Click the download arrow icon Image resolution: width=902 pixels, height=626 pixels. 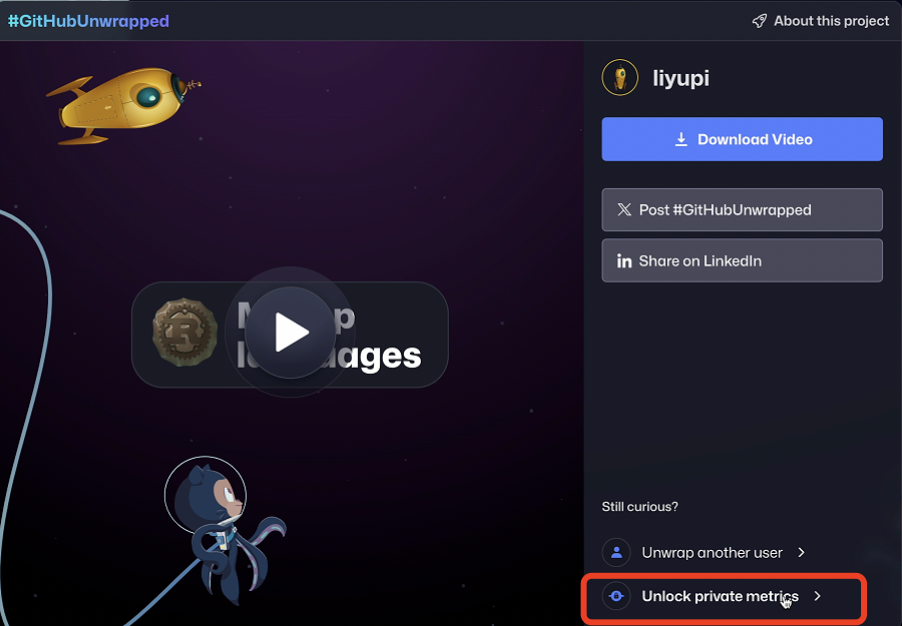(x=681, y=139)
